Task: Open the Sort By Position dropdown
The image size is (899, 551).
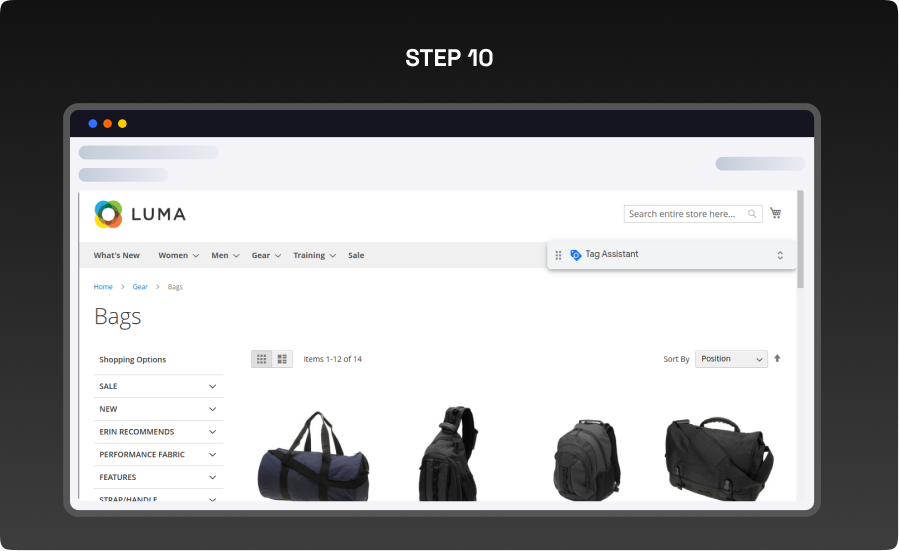Action: click(x=731, y=359)
